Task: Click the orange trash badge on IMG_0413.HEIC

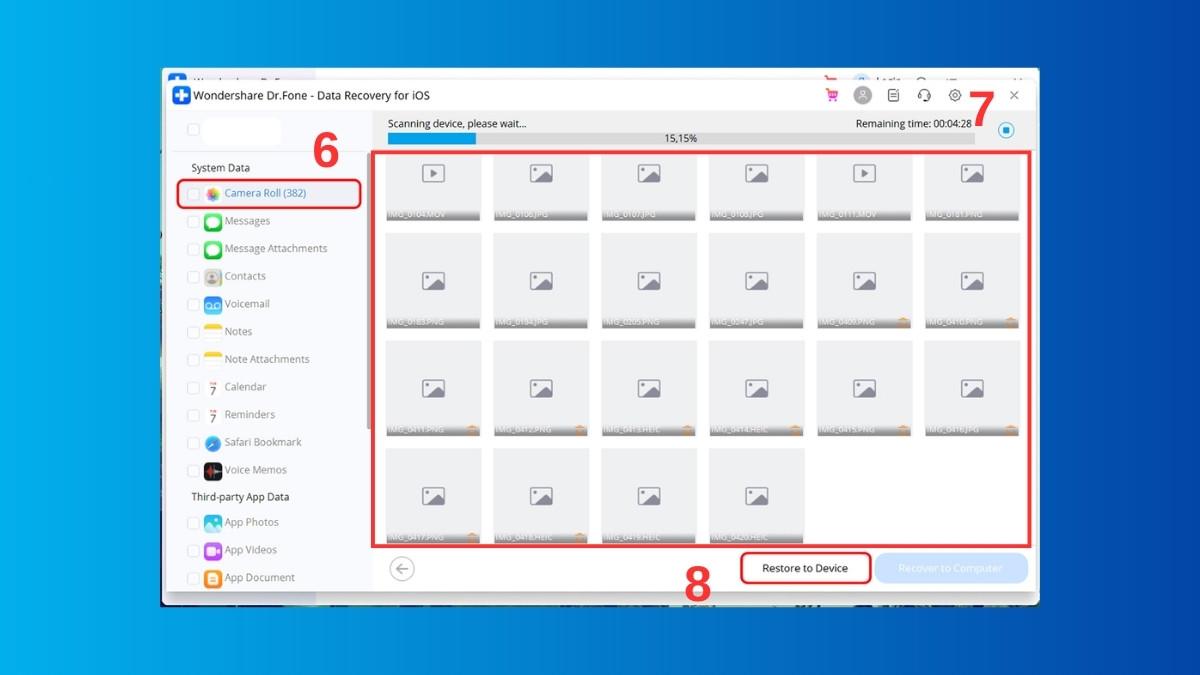Action: click(x=687, y=430)
